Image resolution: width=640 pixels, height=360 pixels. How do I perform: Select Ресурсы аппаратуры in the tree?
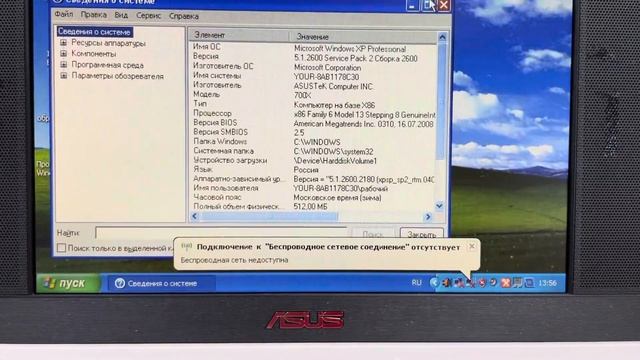[x=108, y=43]
